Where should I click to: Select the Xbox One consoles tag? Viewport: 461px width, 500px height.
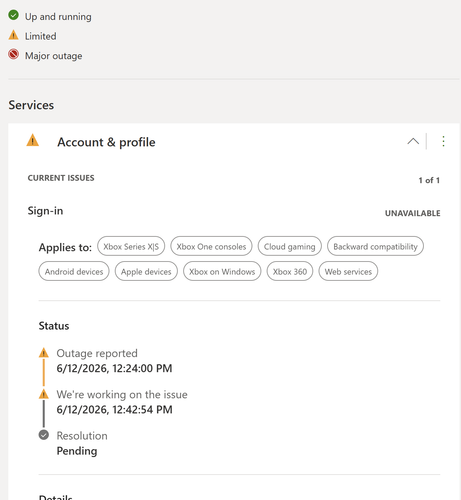tap(211, 246)
